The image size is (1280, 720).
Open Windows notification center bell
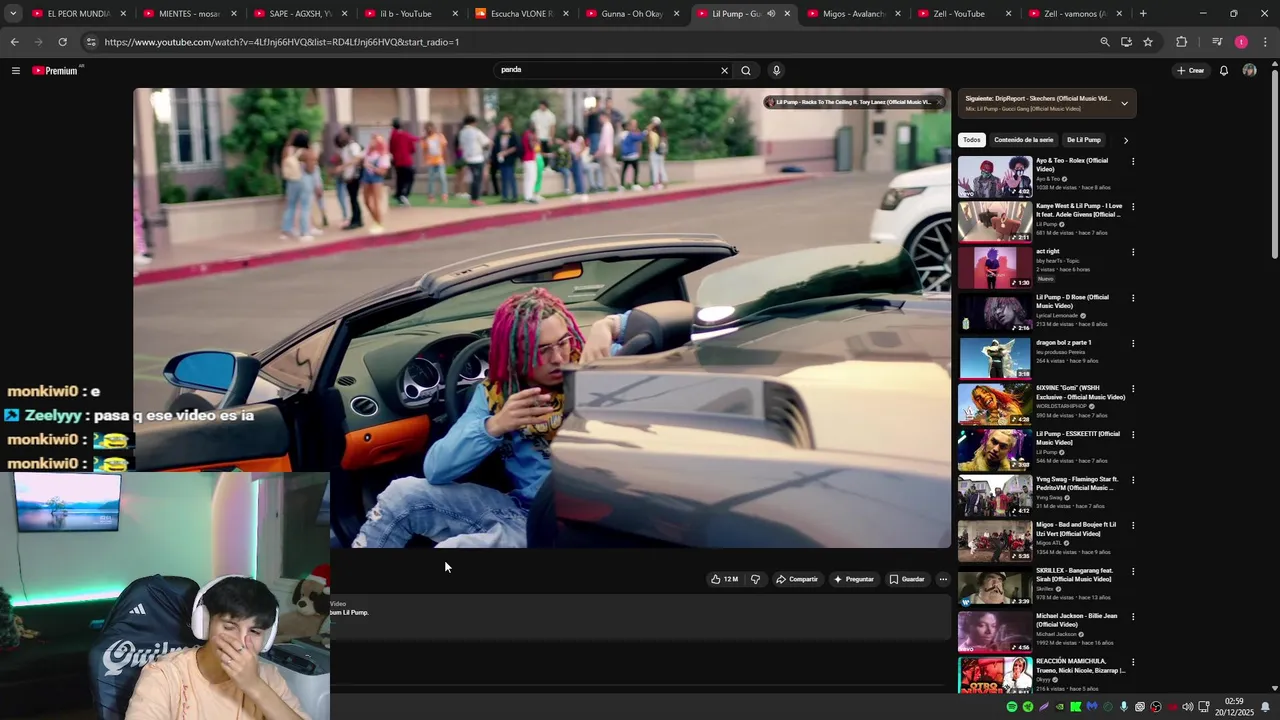(1265, 707)
